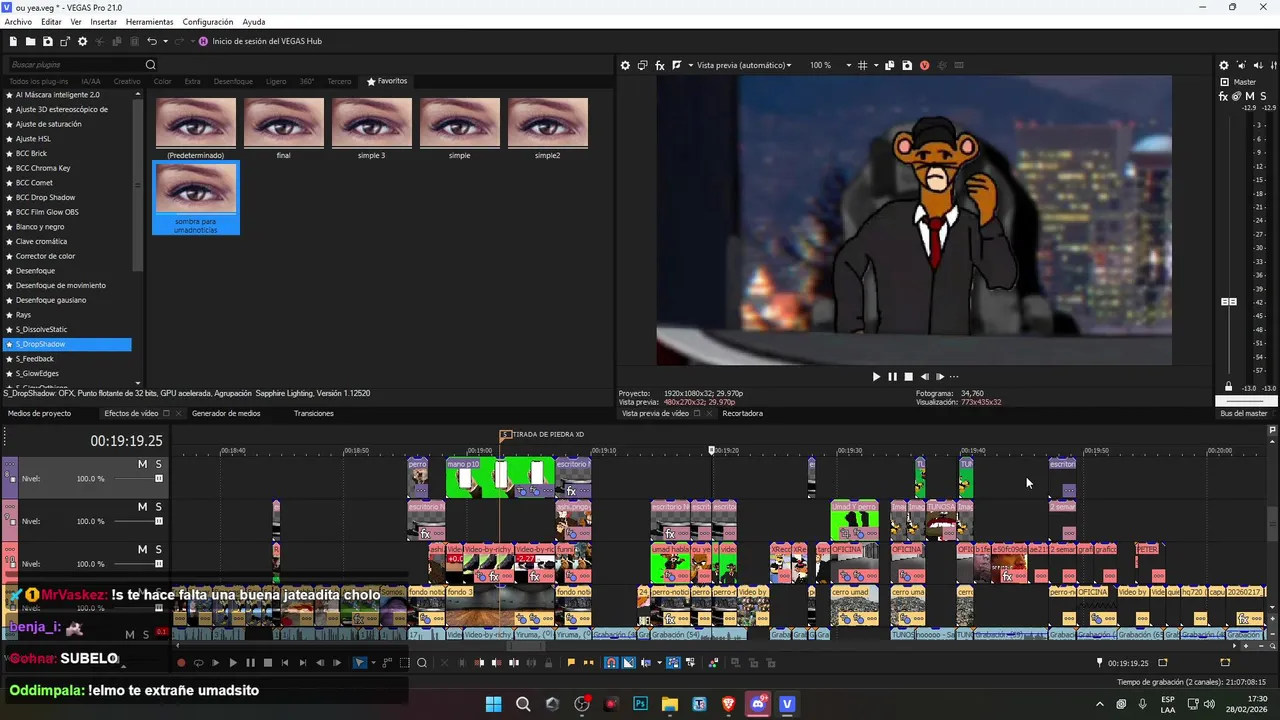Switch to the Generador de medios tab
Image resolution: width=1280 pixels, height=720 pixels.
226,413
